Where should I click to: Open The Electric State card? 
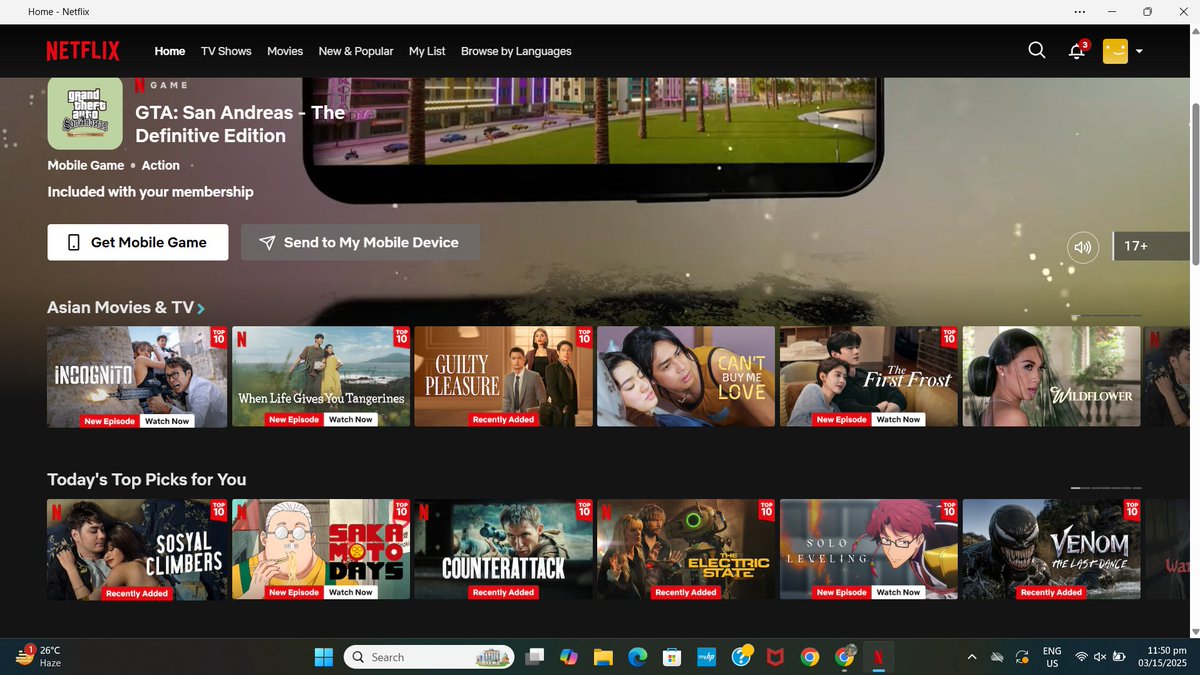tap(686, 550)
